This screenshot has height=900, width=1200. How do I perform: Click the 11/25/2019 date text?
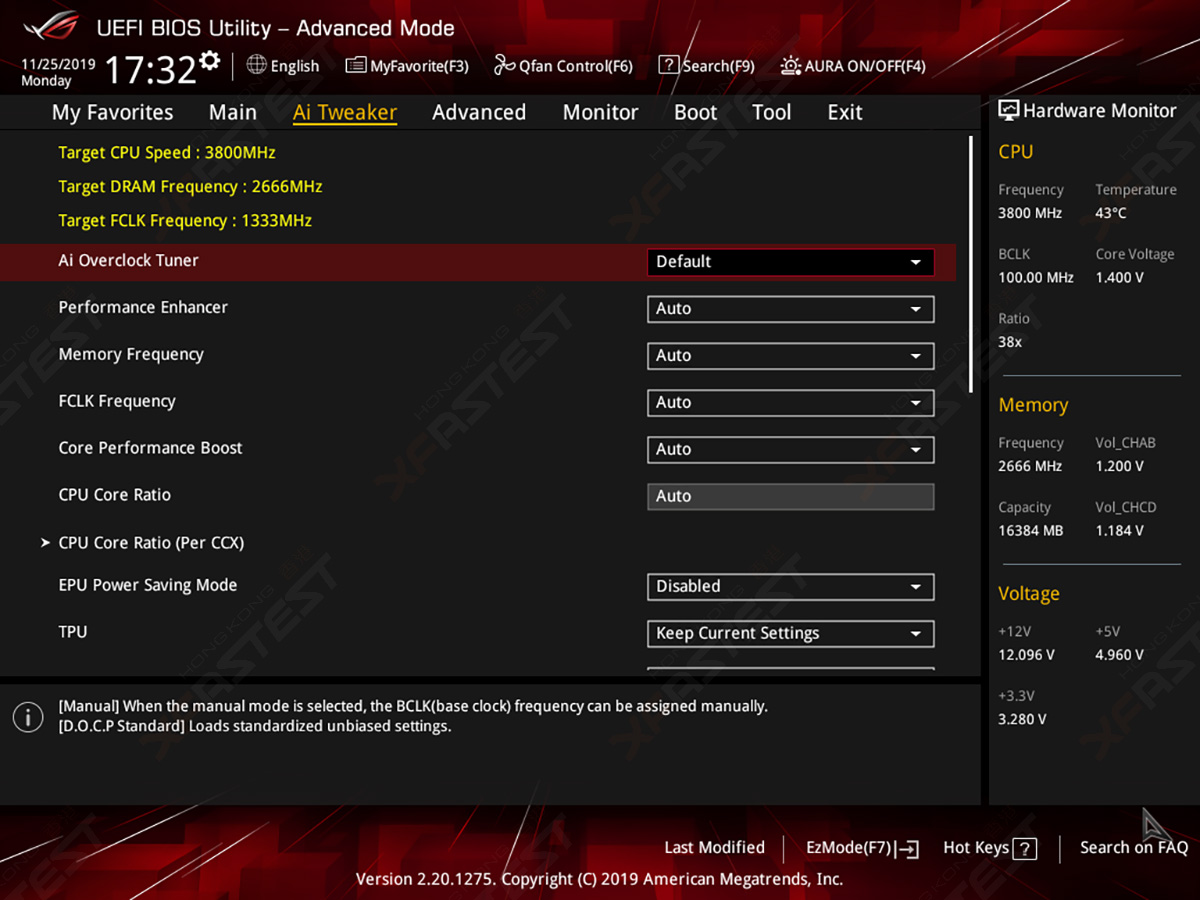point(58,64)
